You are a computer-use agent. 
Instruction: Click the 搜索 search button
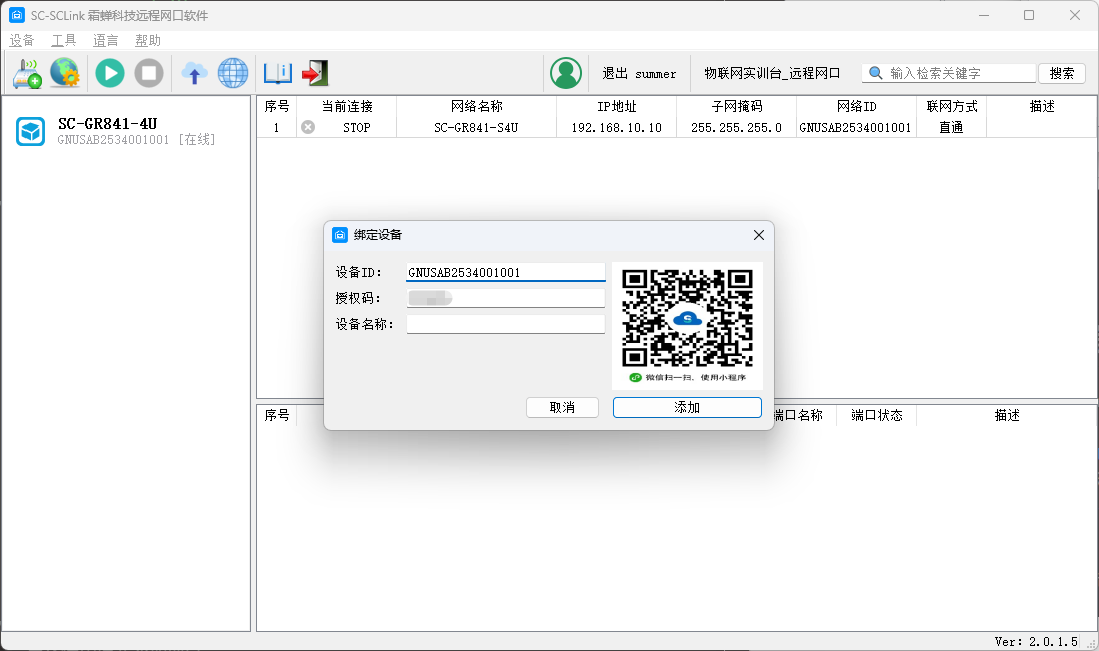pyautogui.click(x=1062, y=73)
